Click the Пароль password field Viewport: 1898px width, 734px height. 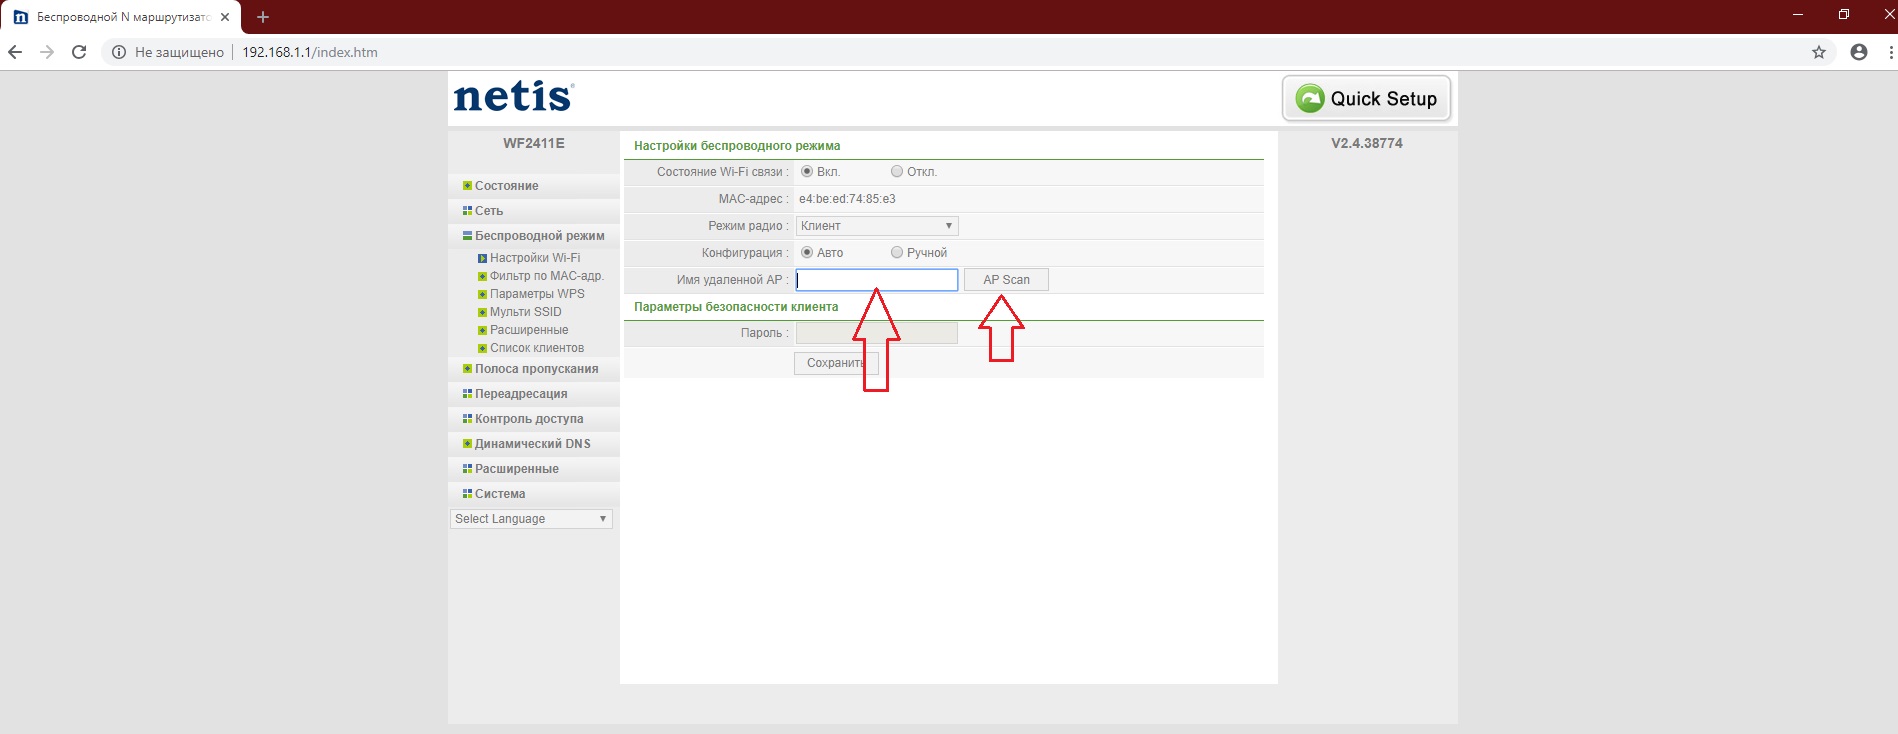[x=877, y=333]
